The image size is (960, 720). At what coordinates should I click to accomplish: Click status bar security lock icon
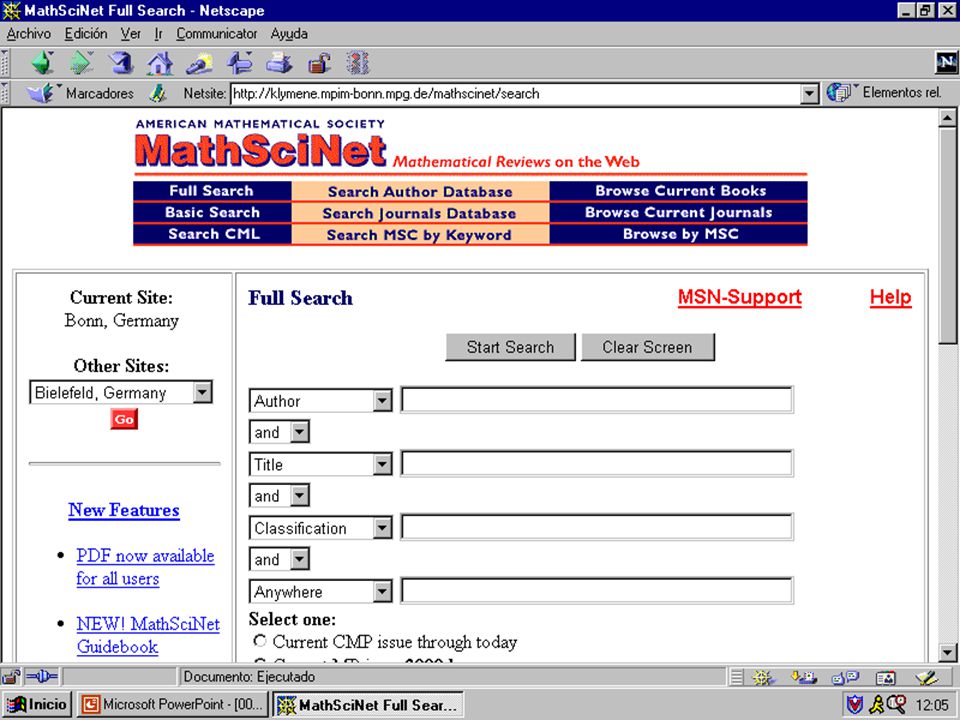click(10, 677)
